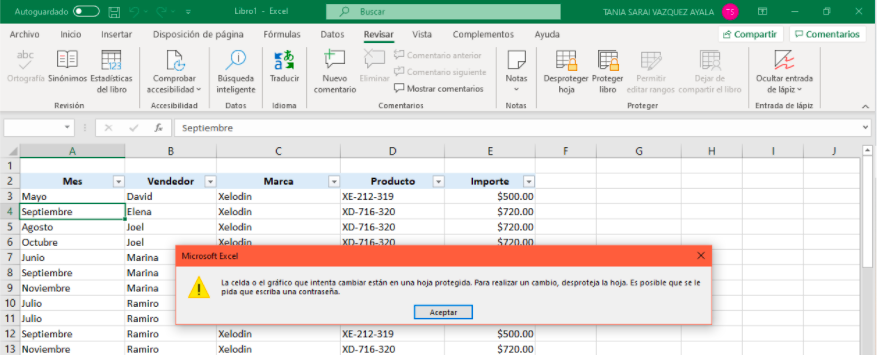Click cell D3 with XE-212-319

(x=393, y=196)
